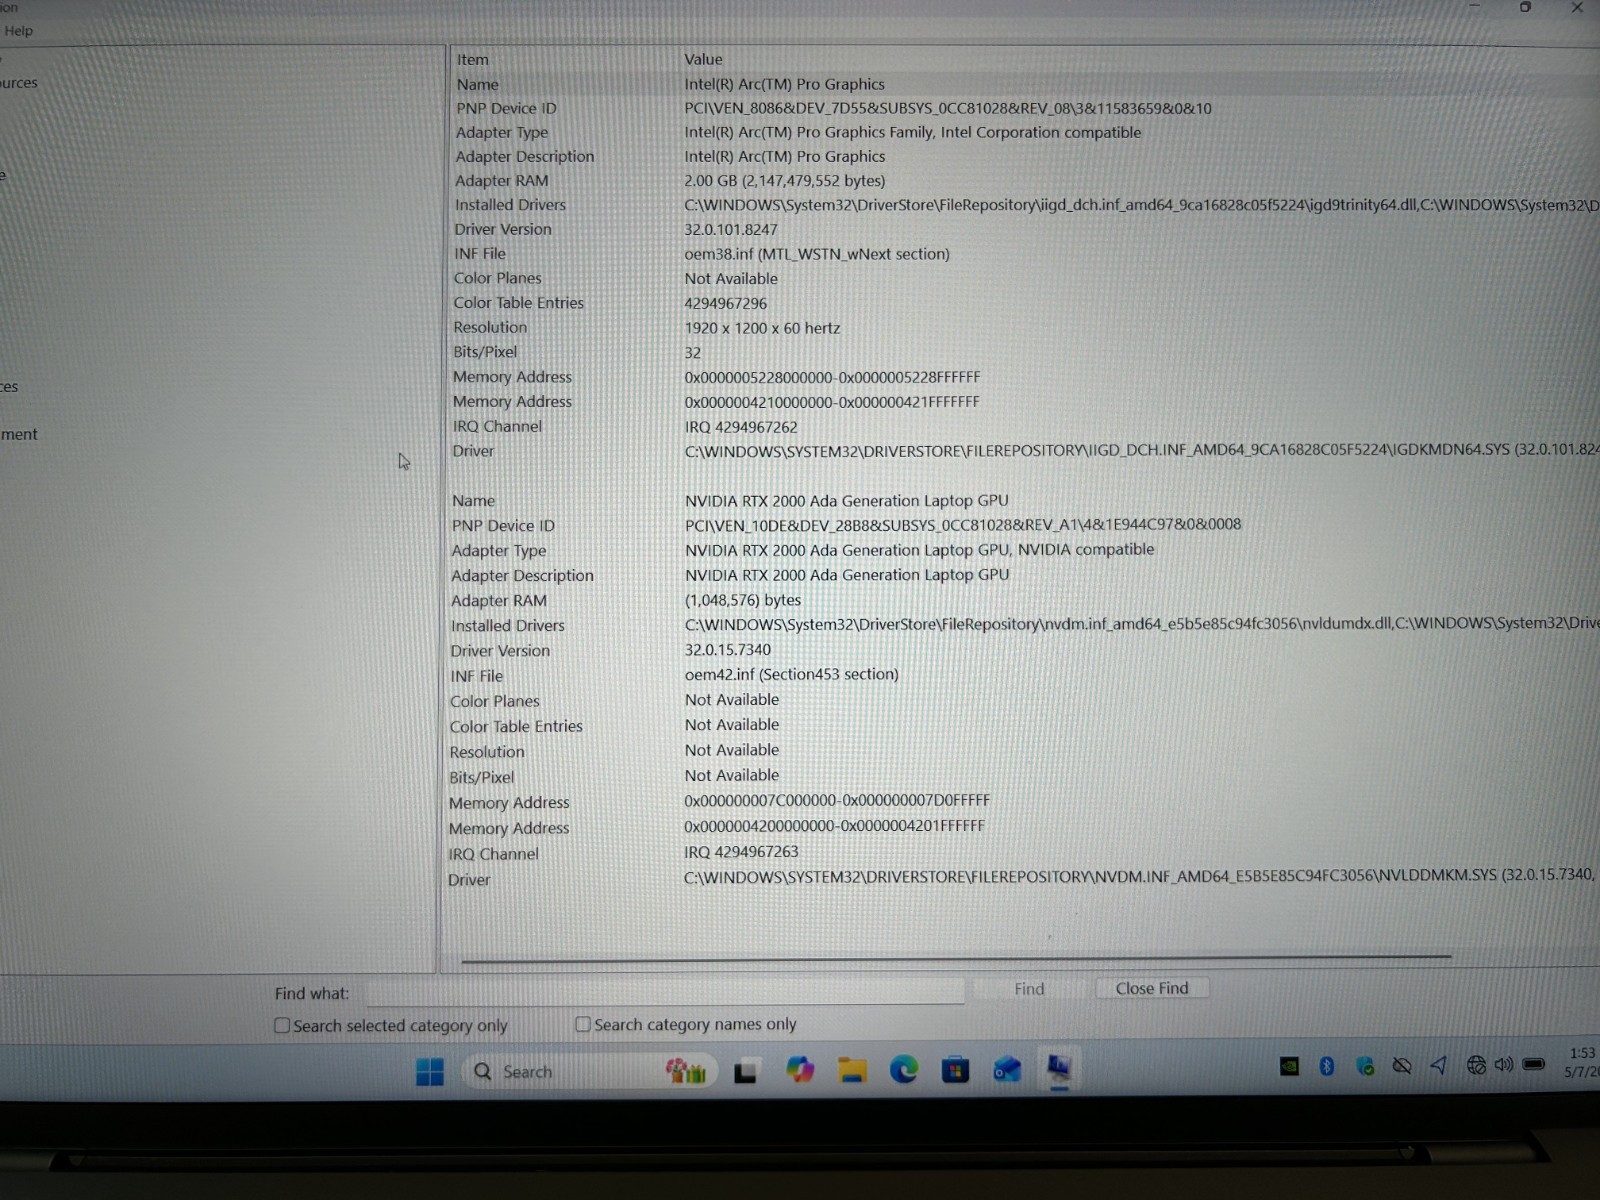
Task: Select IRQ 4294967263 value
Action: click(x=741, y=852)
